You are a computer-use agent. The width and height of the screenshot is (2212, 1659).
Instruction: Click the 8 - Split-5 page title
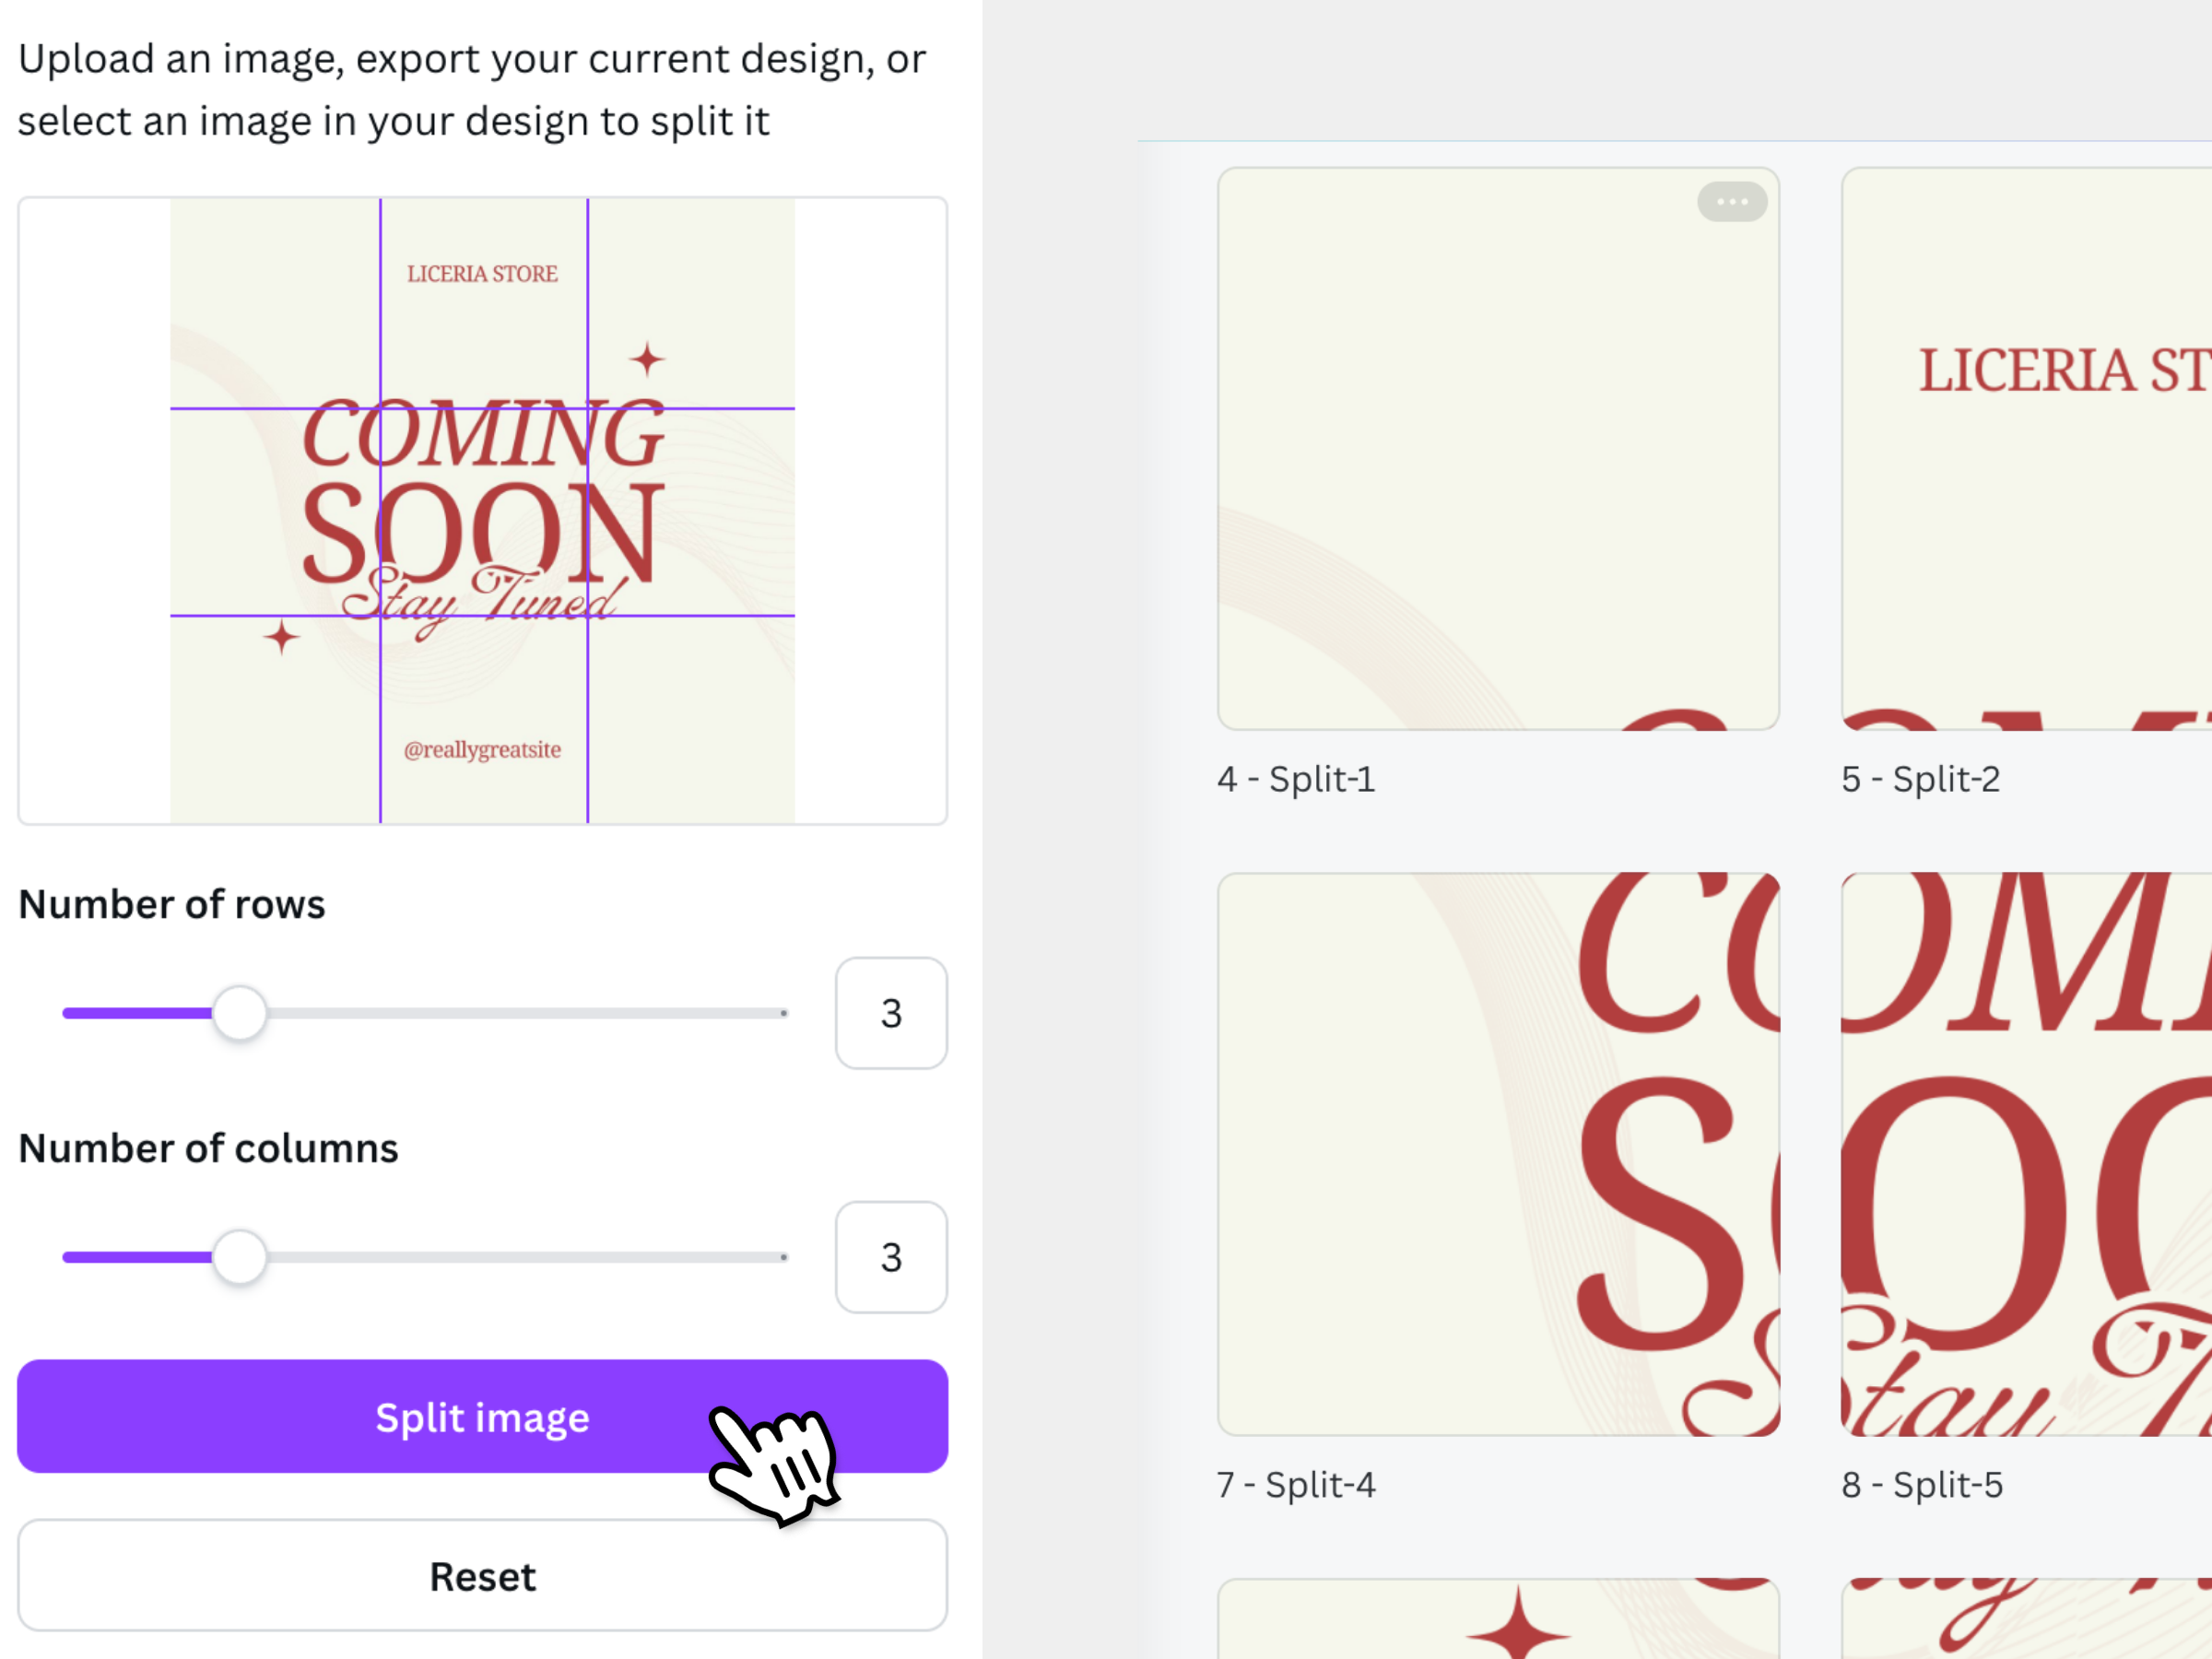coord(1922,1485)
